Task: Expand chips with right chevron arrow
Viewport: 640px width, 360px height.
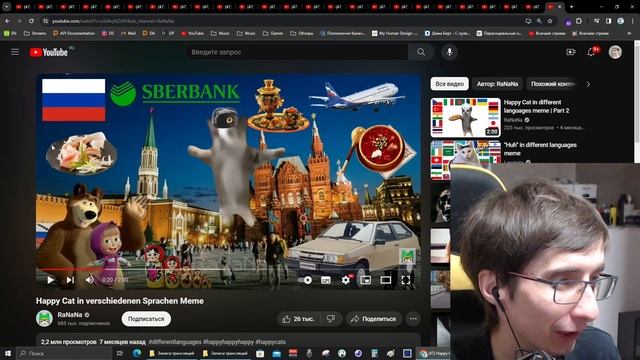Action: pos(588,84)
